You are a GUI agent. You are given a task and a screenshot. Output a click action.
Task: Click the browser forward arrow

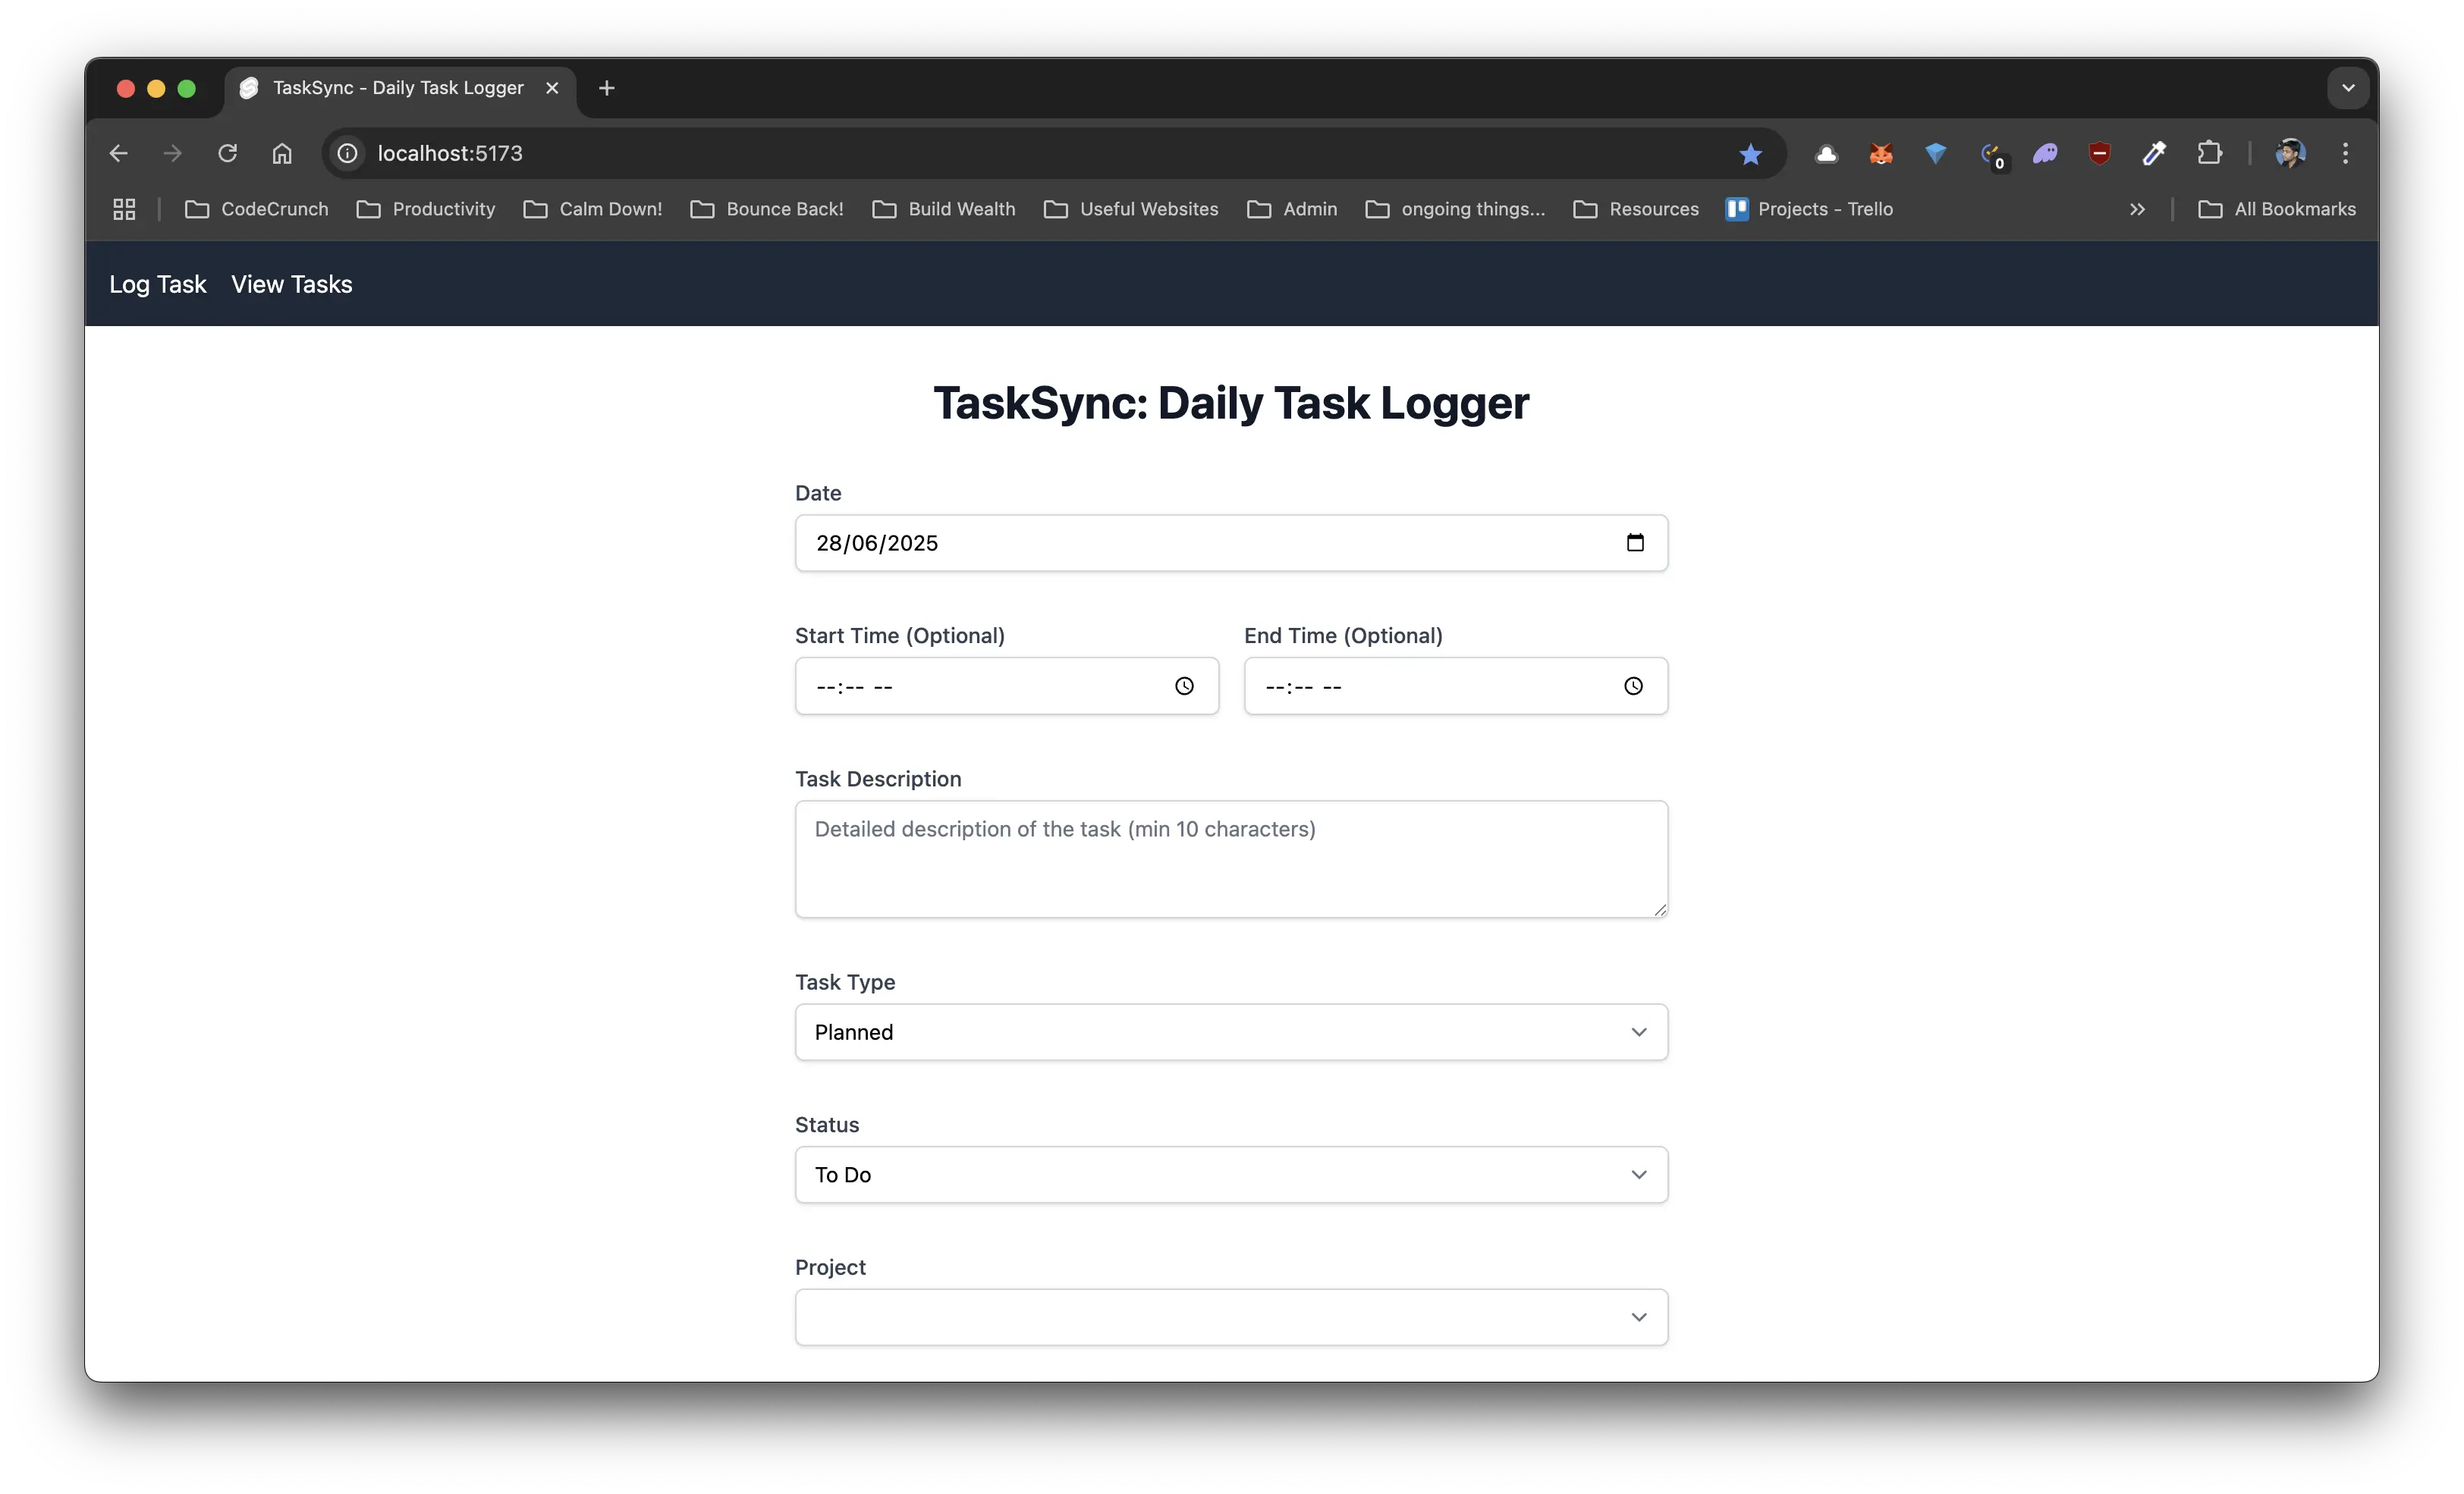[172, 153]
